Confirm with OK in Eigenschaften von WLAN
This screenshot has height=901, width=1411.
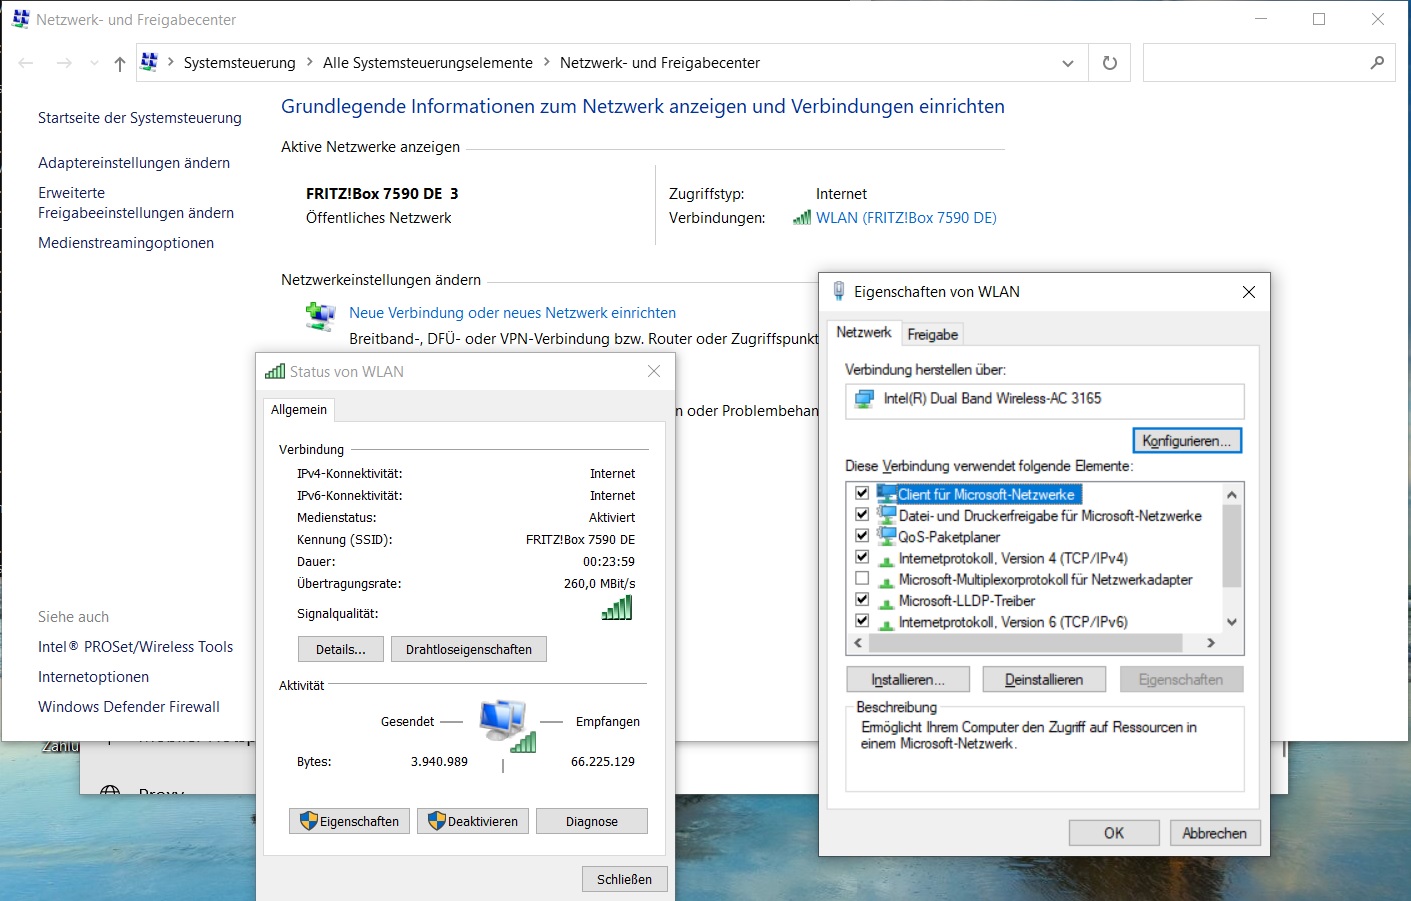tap(1114, 833)
